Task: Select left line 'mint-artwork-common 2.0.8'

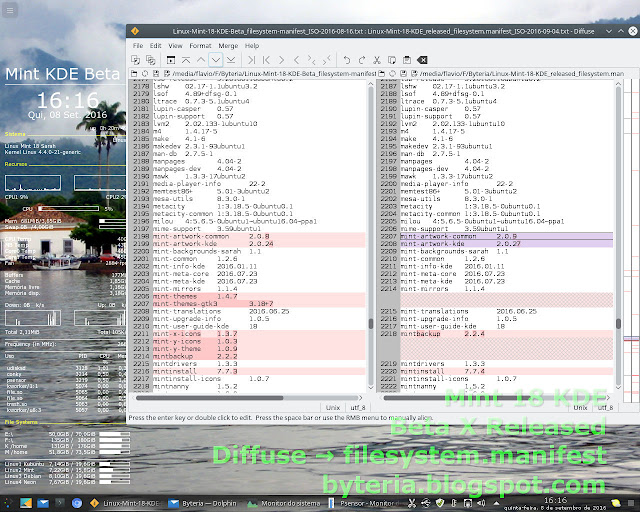Action: tap(259, 236)
